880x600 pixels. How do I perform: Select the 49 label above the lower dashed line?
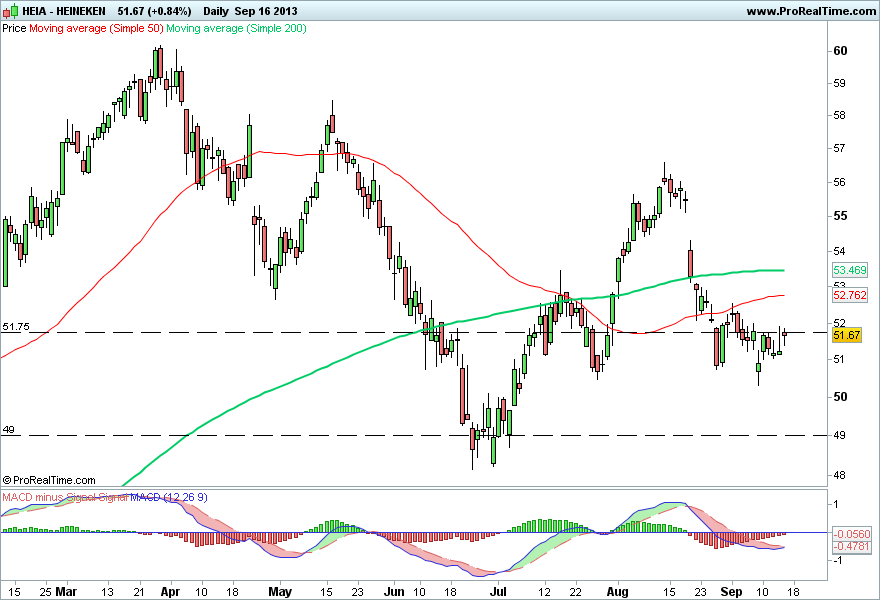pos(8,430)
